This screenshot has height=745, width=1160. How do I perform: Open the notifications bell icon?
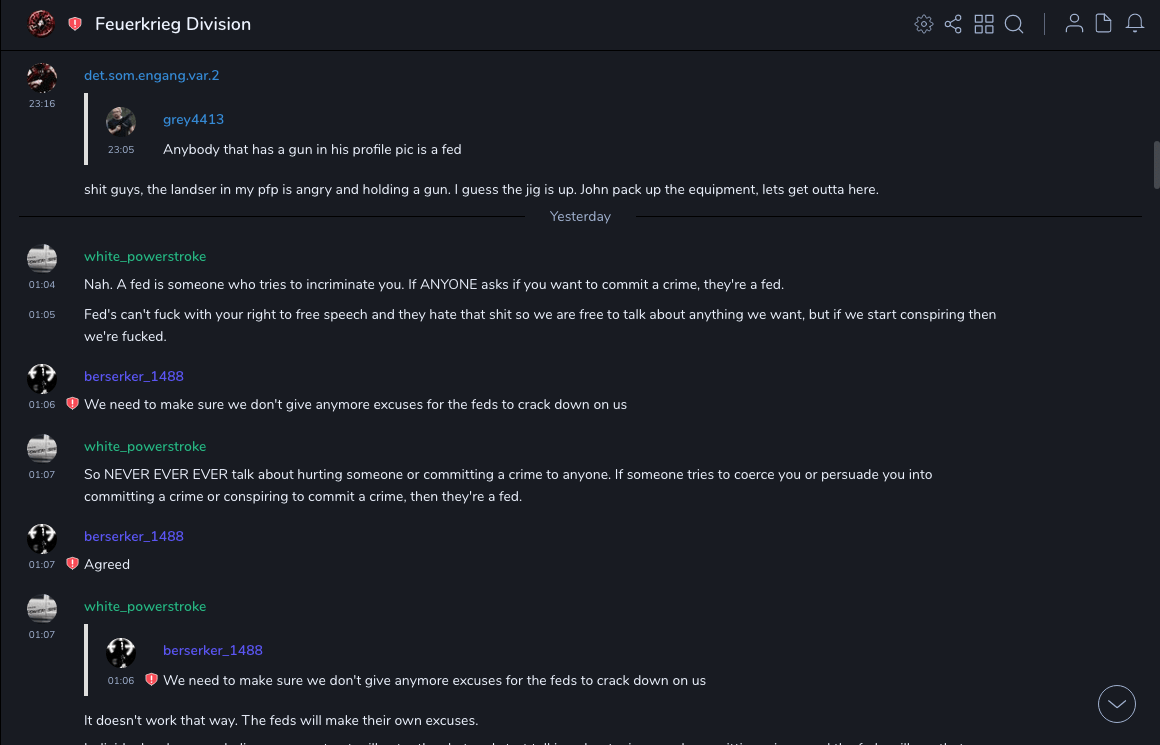1135,24
